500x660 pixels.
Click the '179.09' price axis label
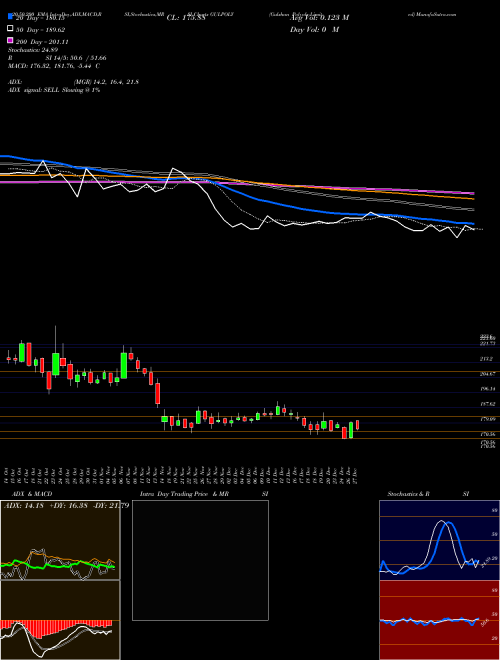[488, 419]
